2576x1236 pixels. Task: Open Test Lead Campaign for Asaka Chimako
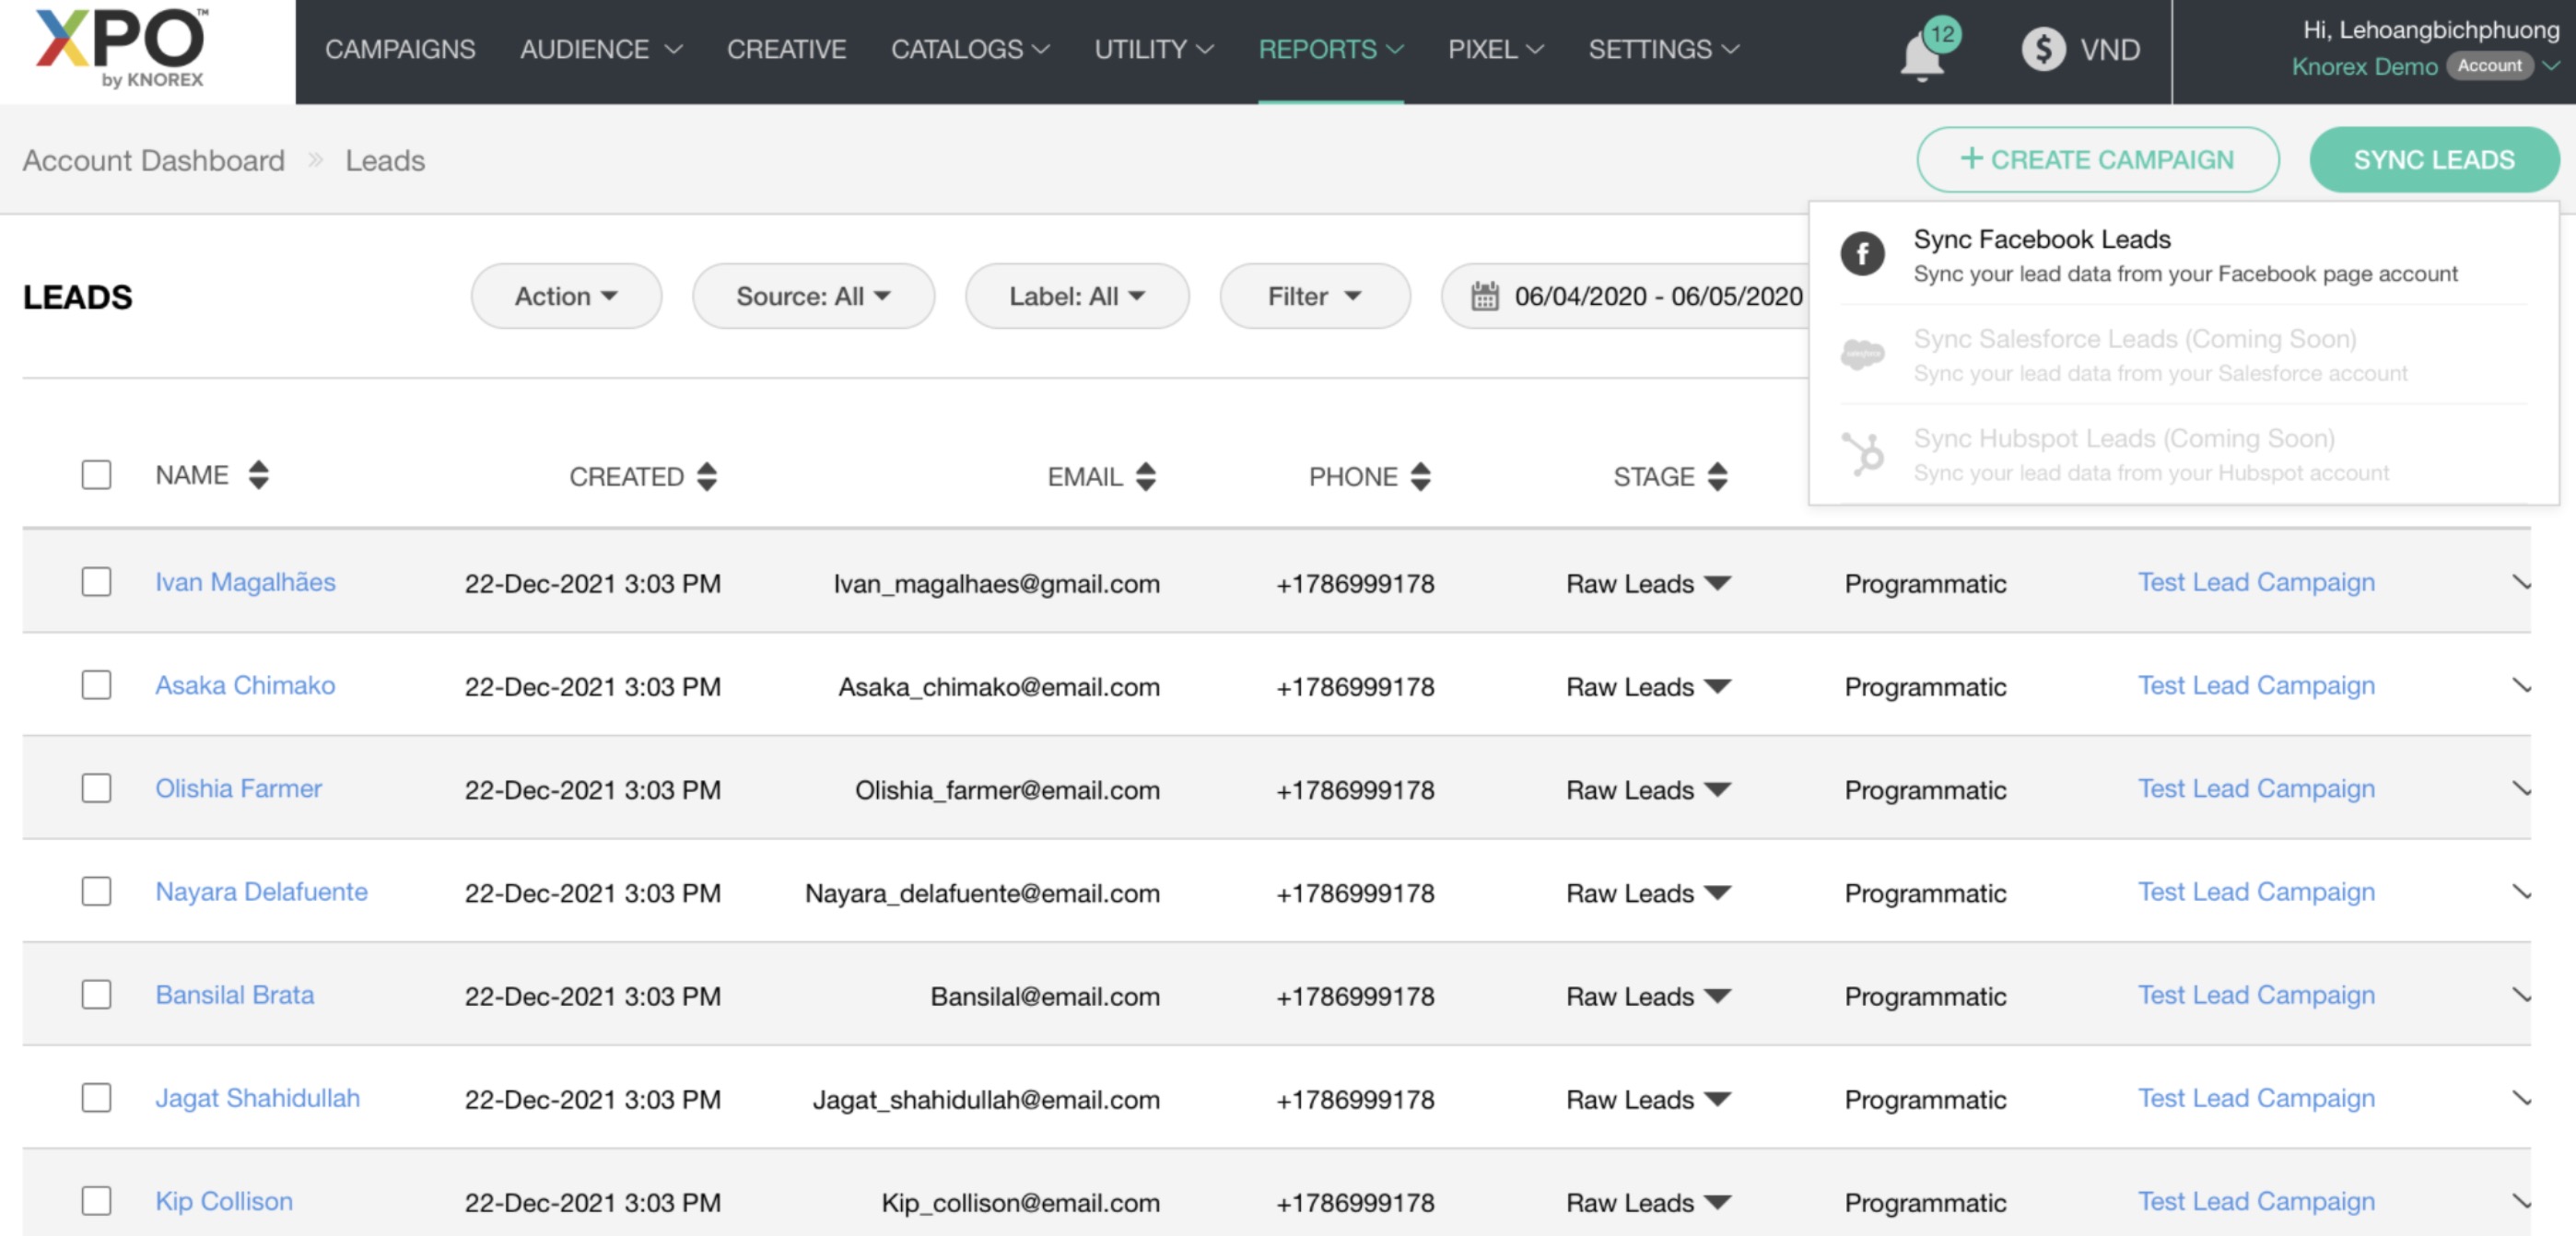pyautogui.click(x=2256, y=686)
